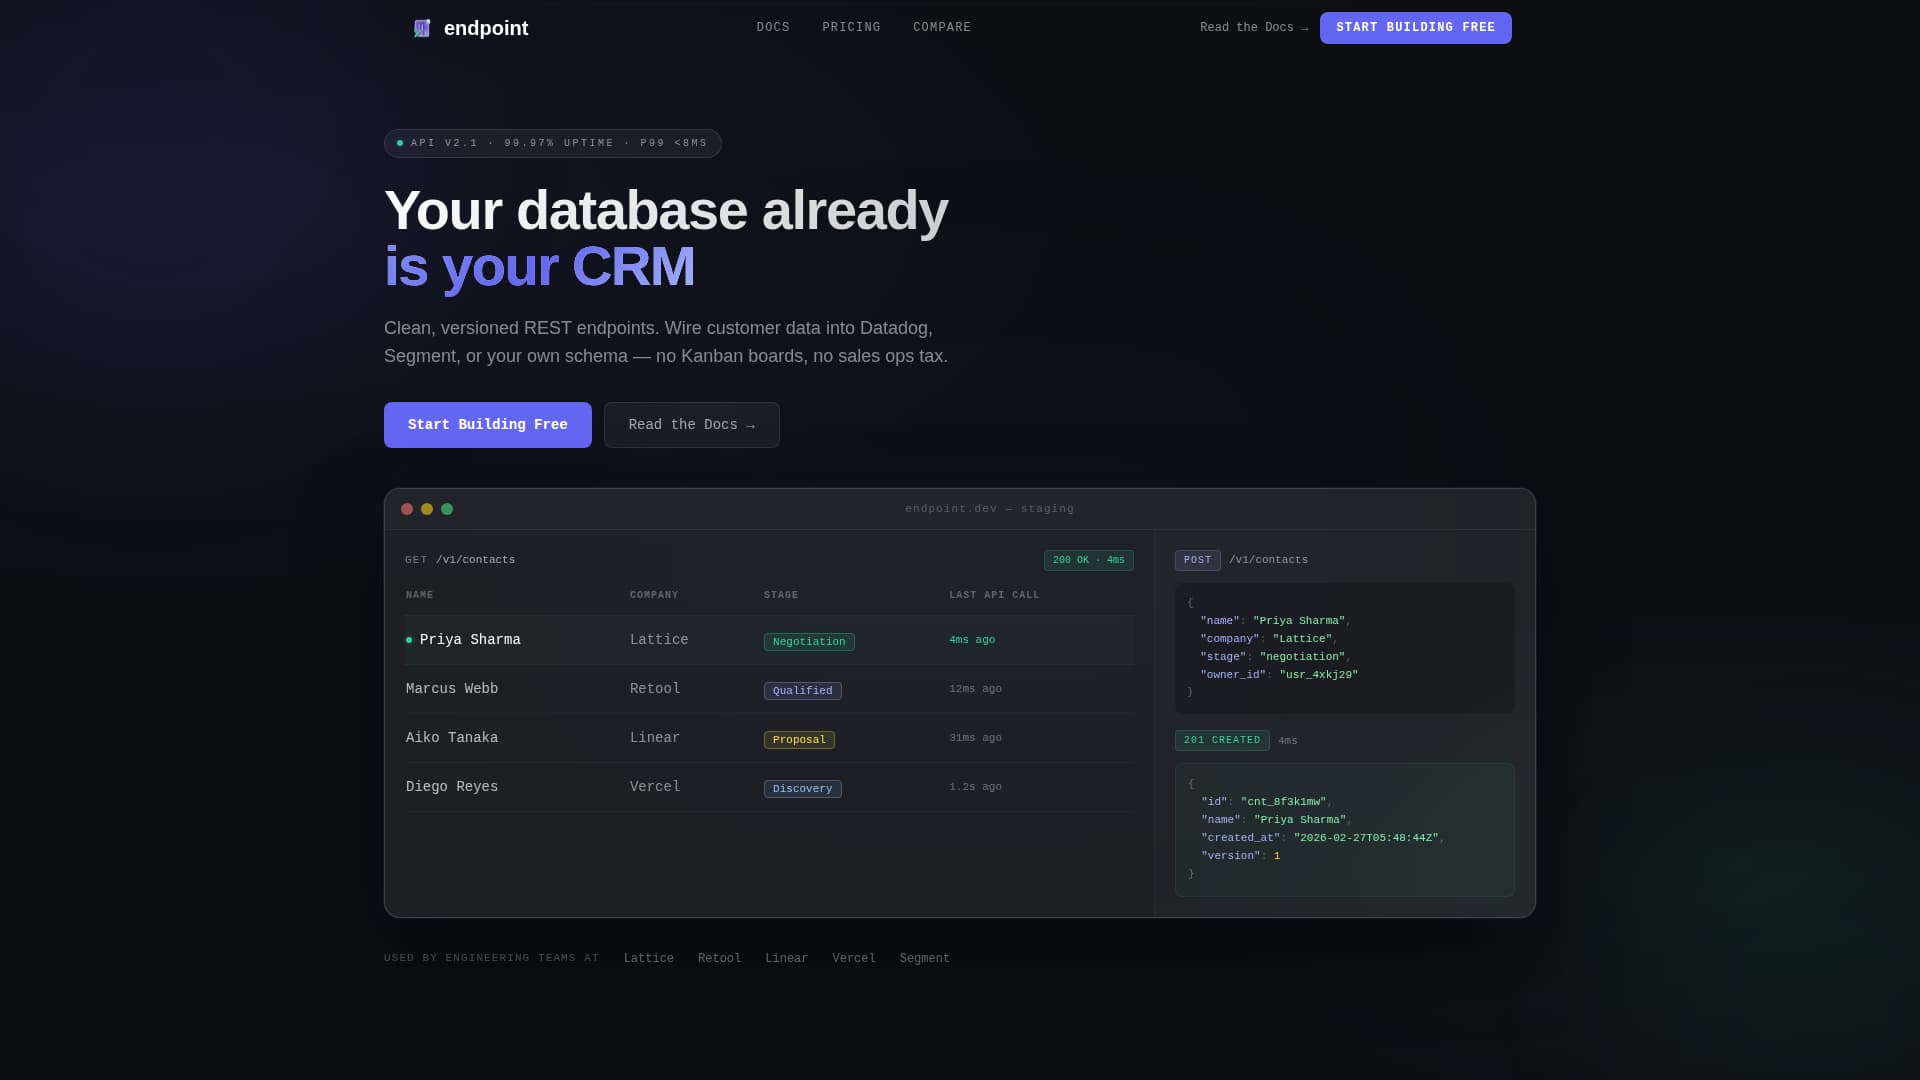Screen dimensions: 1920x1080
Task: Click the 201 CREATED status badge
Action: point(1222,740)
